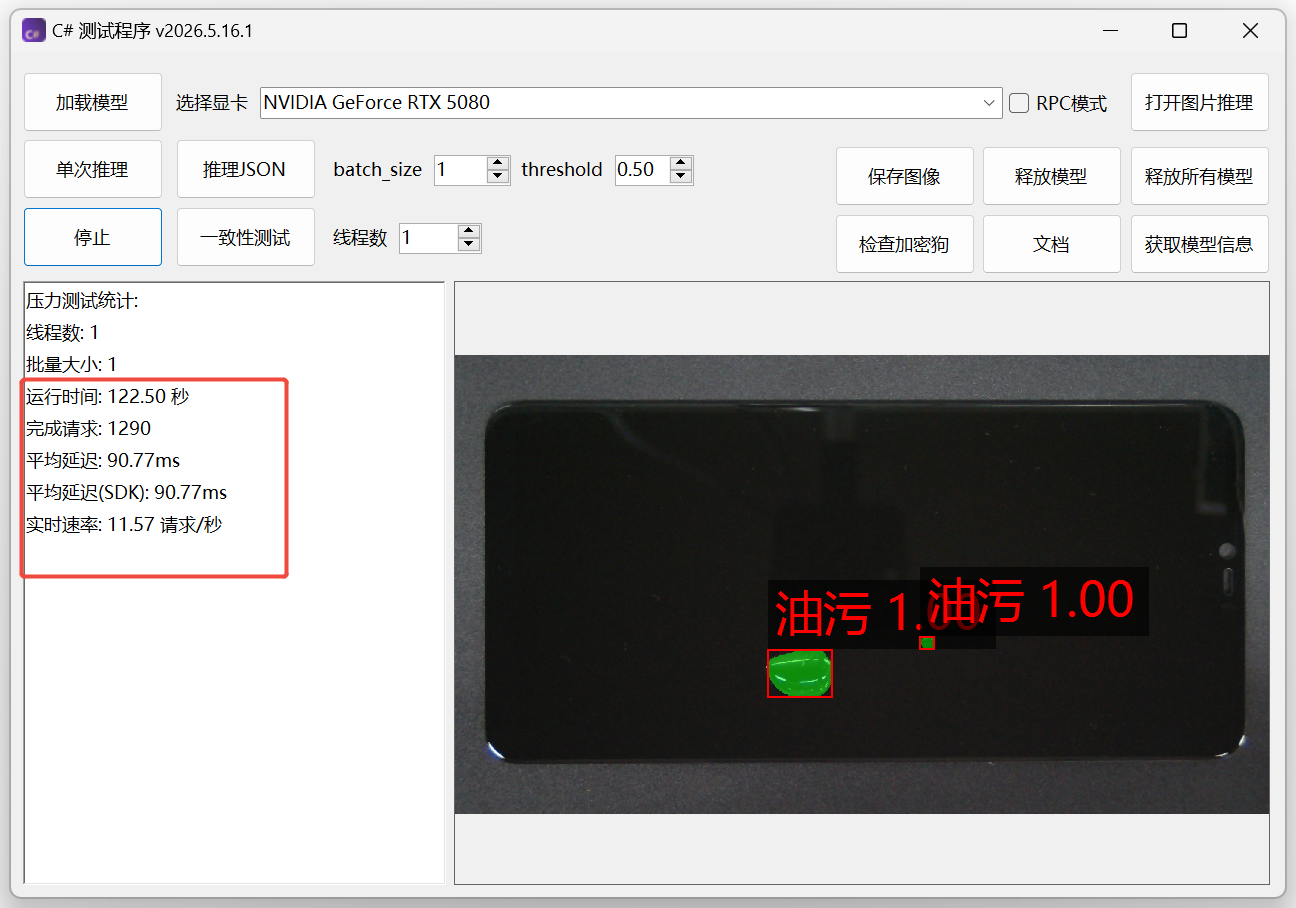Minimize the C# 测试程序 window
Screen dimensions: 1296x908
1109,31
